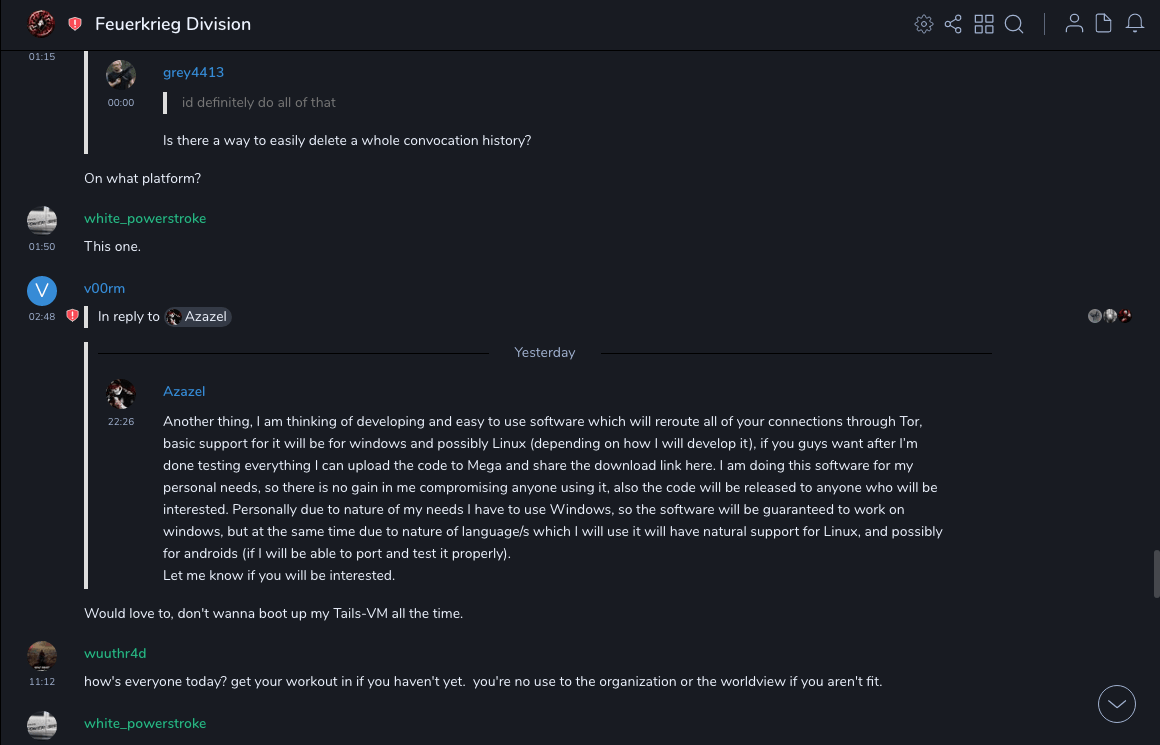Click wuuthr4d username
Viewport: 1160px width, 745px height.
point(115,653)
